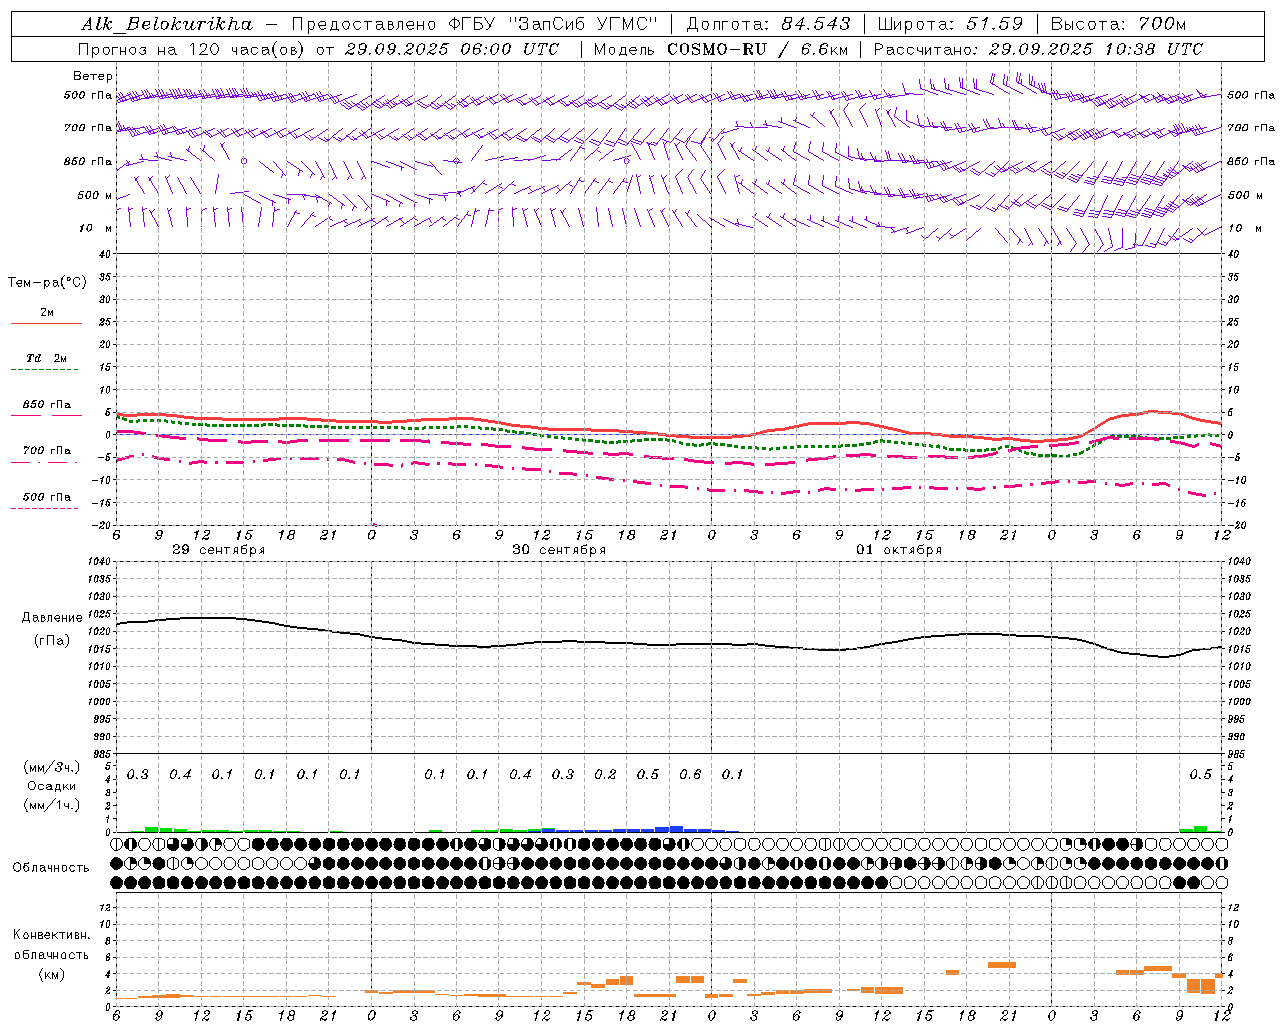Select the Осадки label
The height and width of the screenshot is (1024, 1280).
(51, 786)
